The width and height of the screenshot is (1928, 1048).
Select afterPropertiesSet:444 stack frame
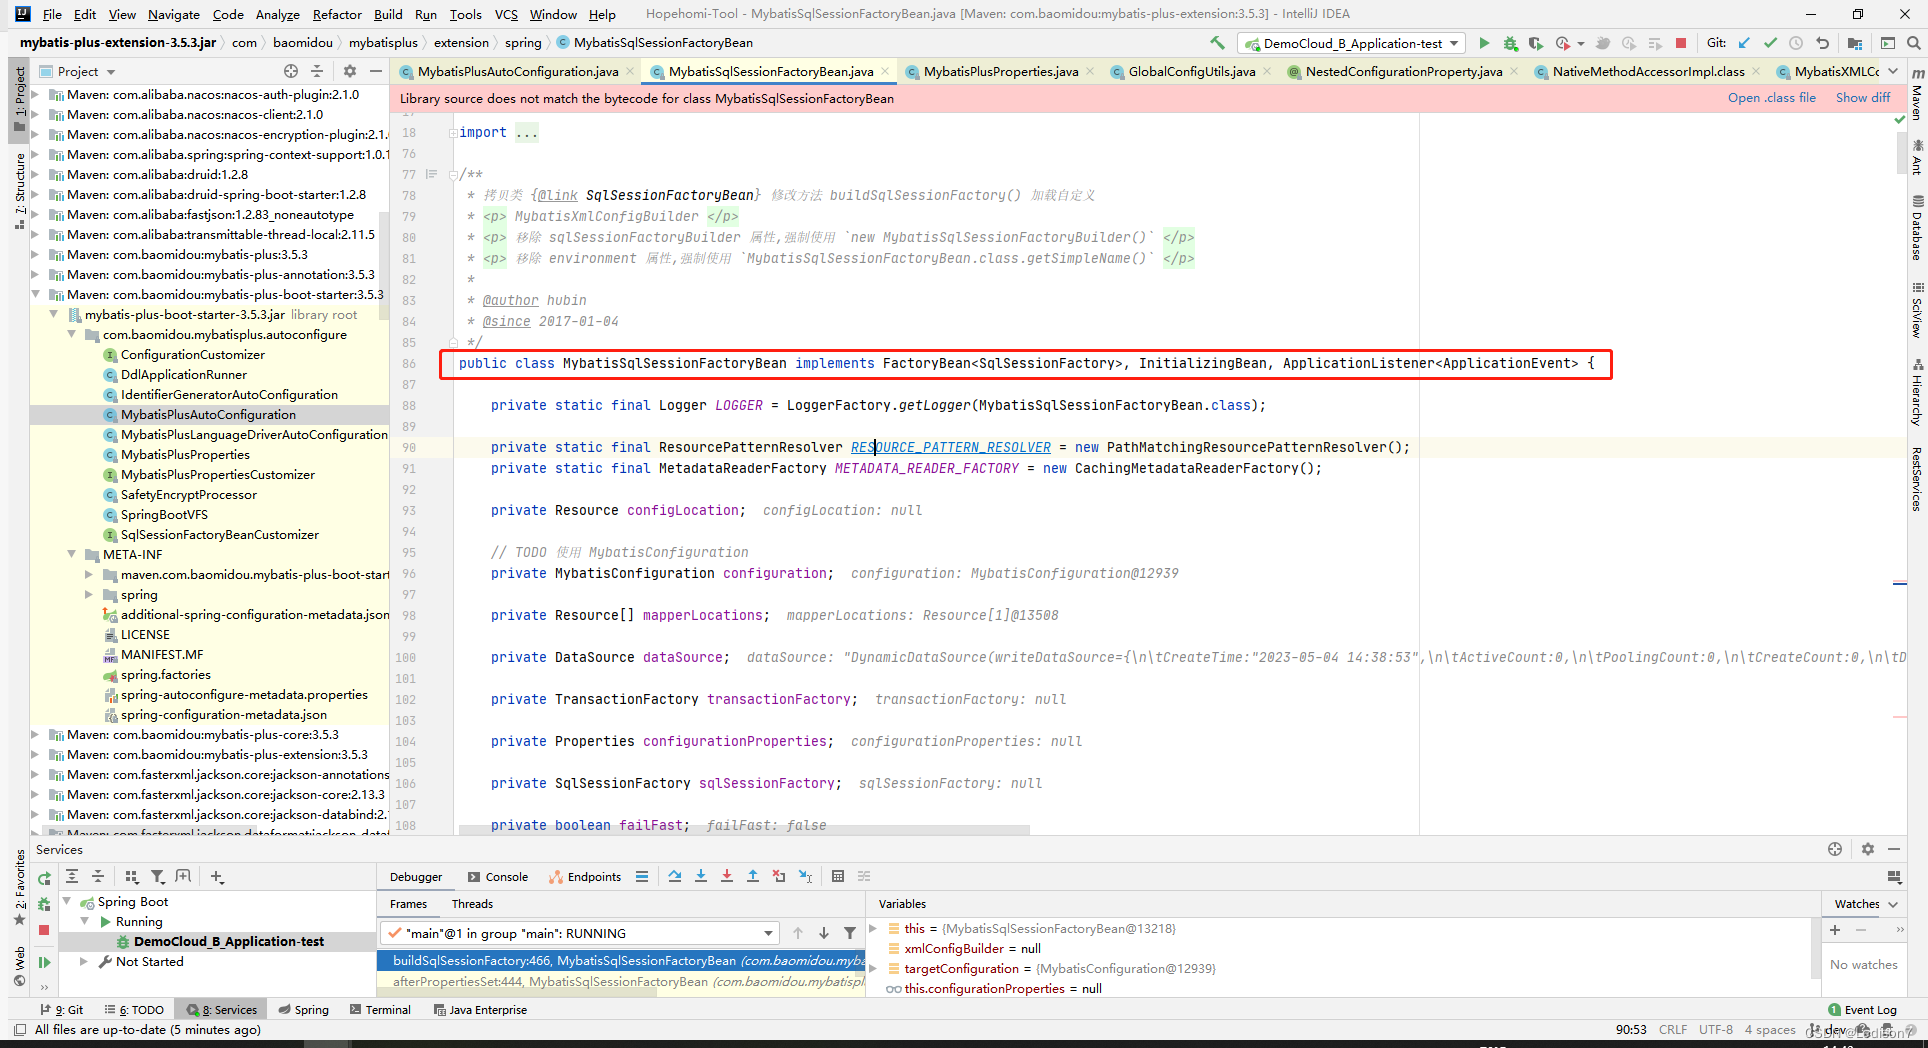pyautogui.click(x=621, y=982)
